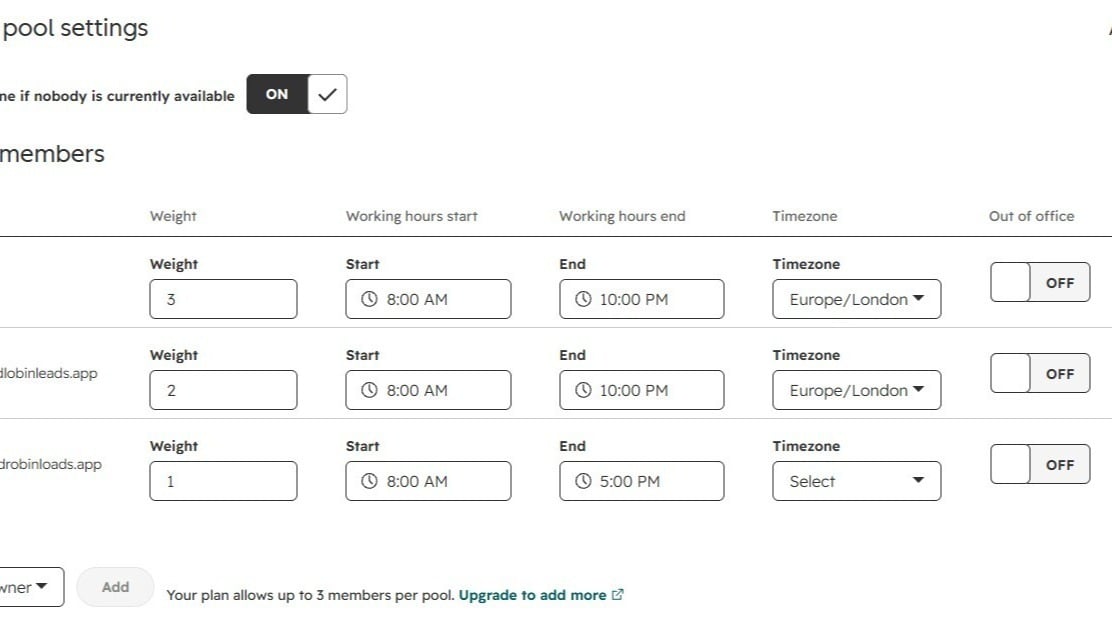Click the Working hours start column header
This screenshot has width=1112, height=626.
click(x=412, y=216)
